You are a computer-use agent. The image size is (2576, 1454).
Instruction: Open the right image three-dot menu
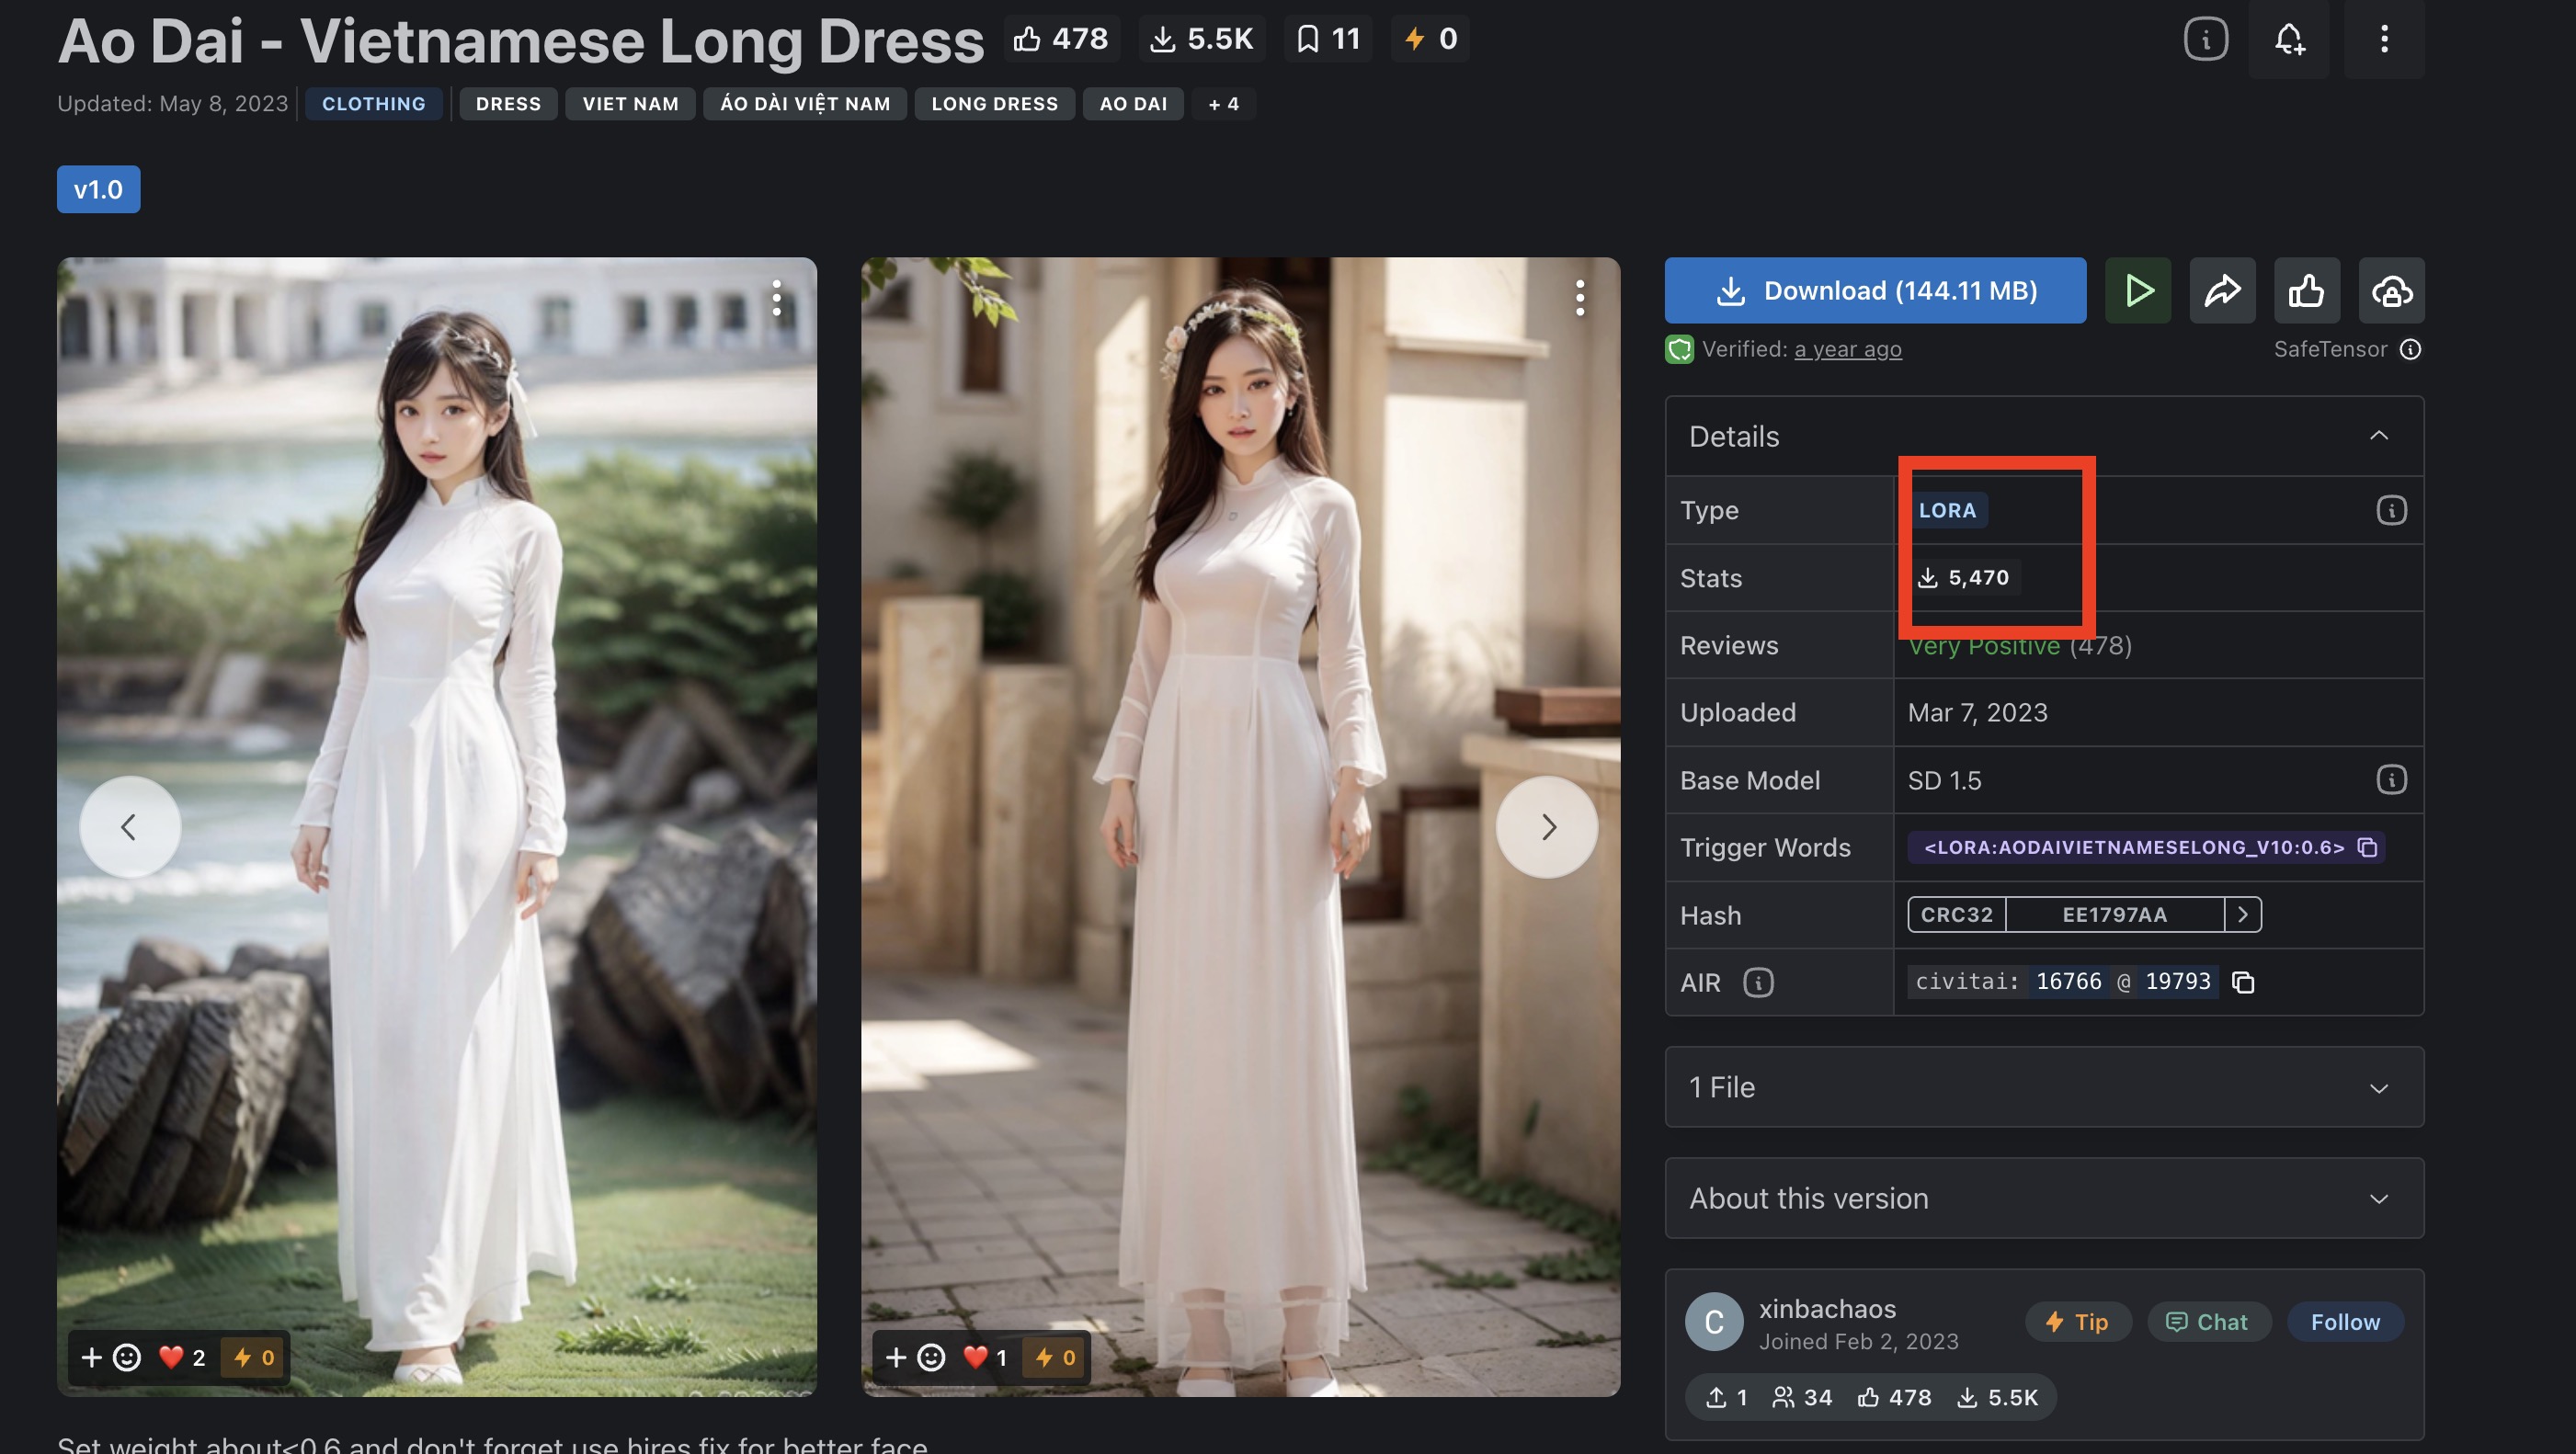coord(1580,298)
